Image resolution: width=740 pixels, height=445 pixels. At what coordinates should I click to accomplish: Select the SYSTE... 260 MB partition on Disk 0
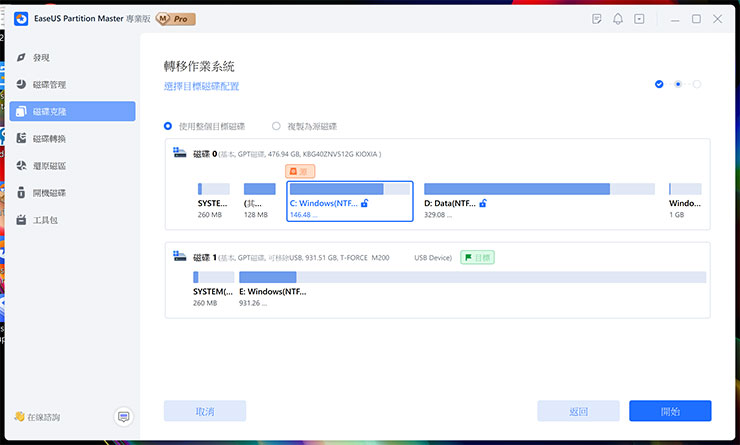click(x=213, y=201)
